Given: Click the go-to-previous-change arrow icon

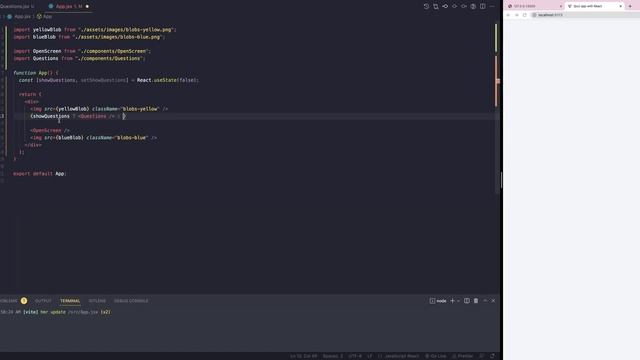Looking at the screenshot, I should (x=445, y=7).
